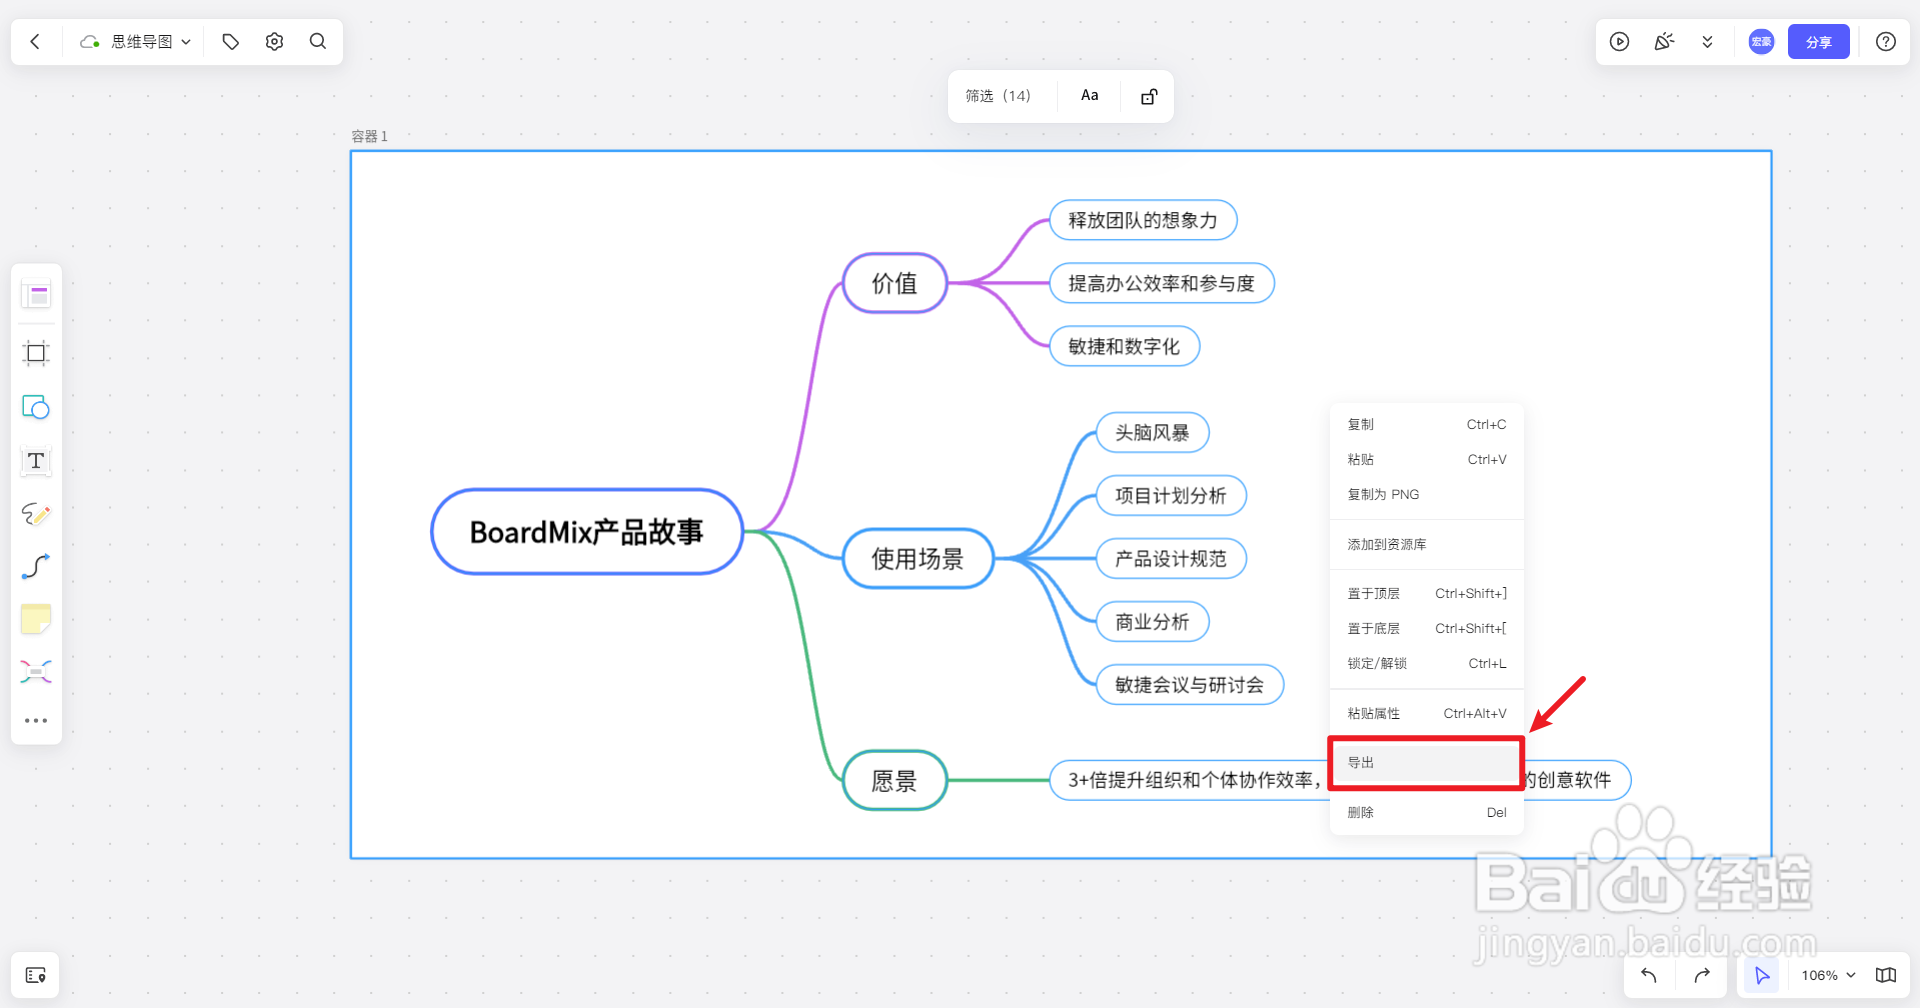Choose 复制 from context menu
This screenshot has height=1008, width=1920.
(1427, 425)
